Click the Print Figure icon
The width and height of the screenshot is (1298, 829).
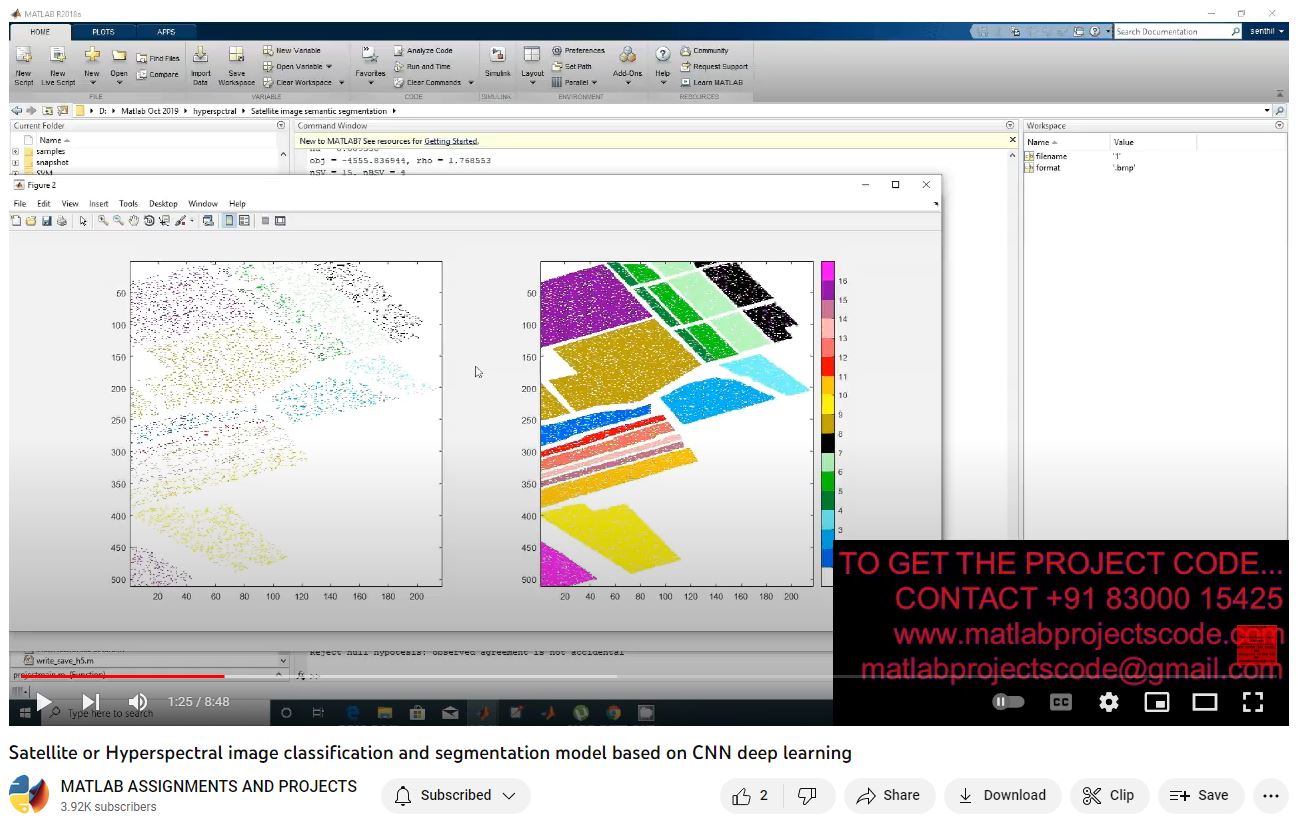[62, 221]
